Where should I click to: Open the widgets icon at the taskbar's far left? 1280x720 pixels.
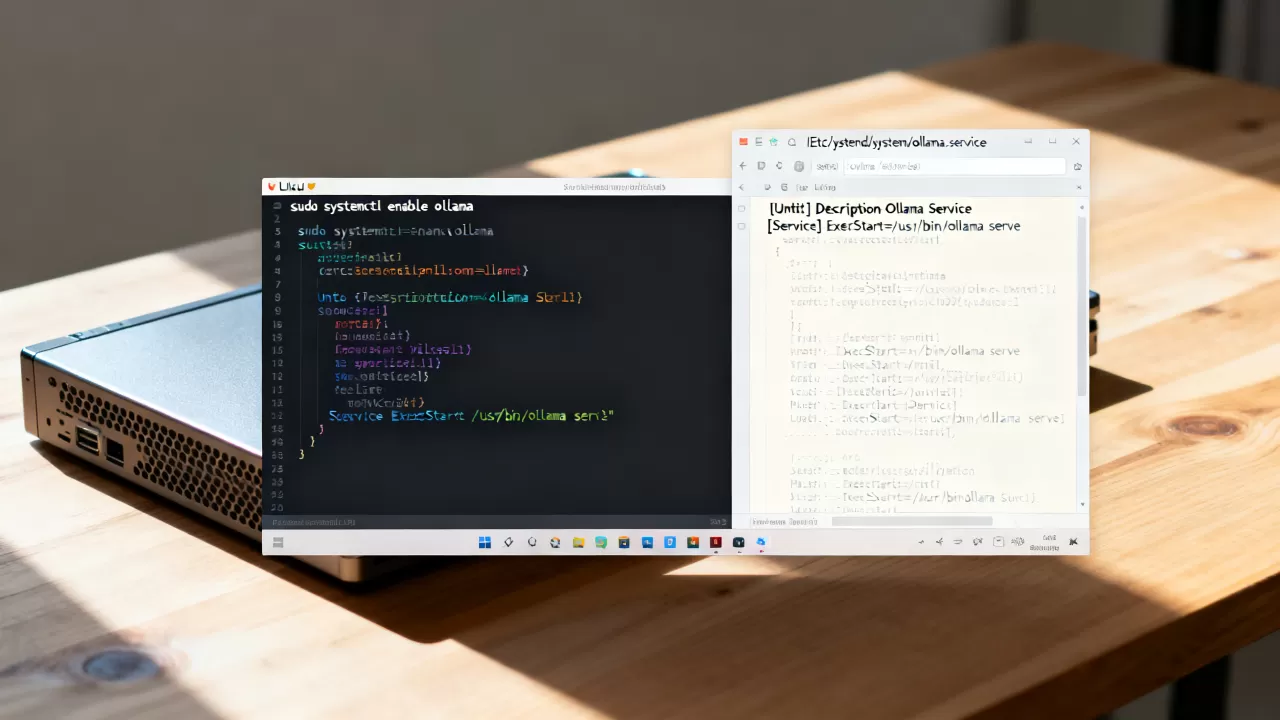pyautogui.click(x=278, y=542)
